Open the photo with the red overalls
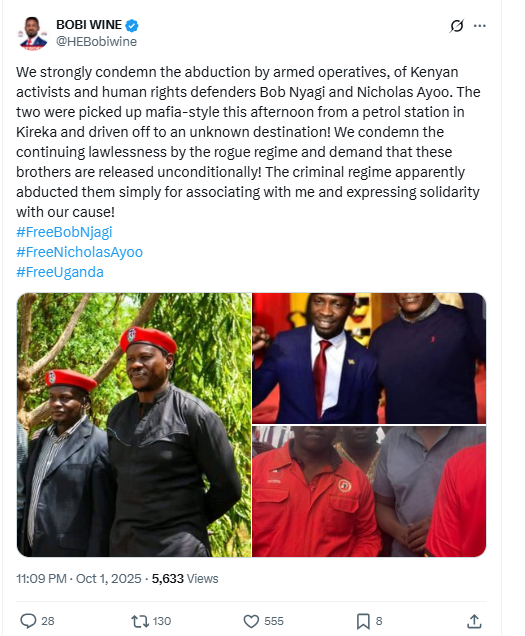 pos(369,491)
